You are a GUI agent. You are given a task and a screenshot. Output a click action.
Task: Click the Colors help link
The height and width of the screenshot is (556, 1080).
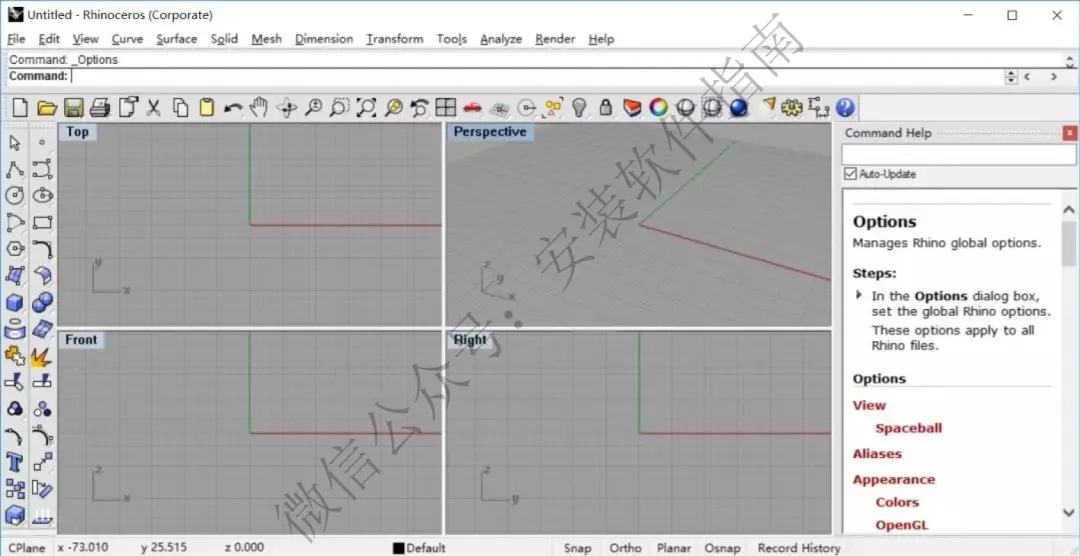pos(897,502)
